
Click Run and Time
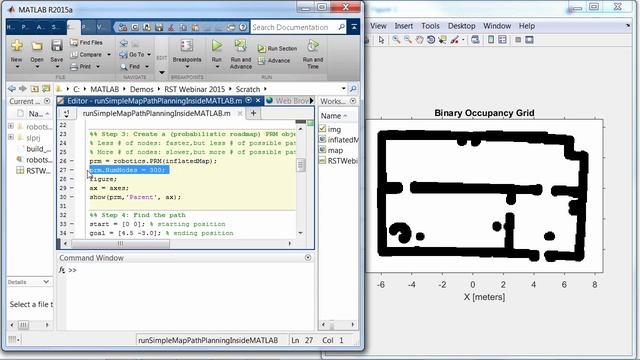pos(313,54)
